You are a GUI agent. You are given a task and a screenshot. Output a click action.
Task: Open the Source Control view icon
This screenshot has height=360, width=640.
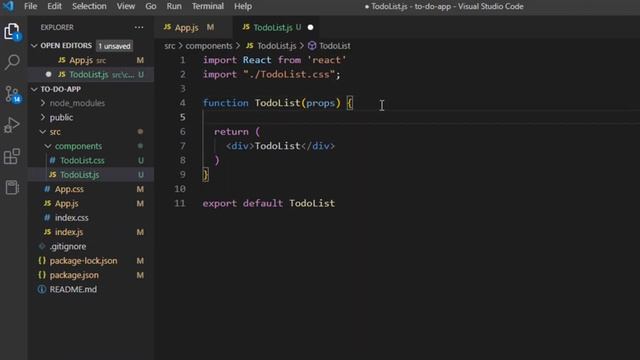click(x=12, y=94)
